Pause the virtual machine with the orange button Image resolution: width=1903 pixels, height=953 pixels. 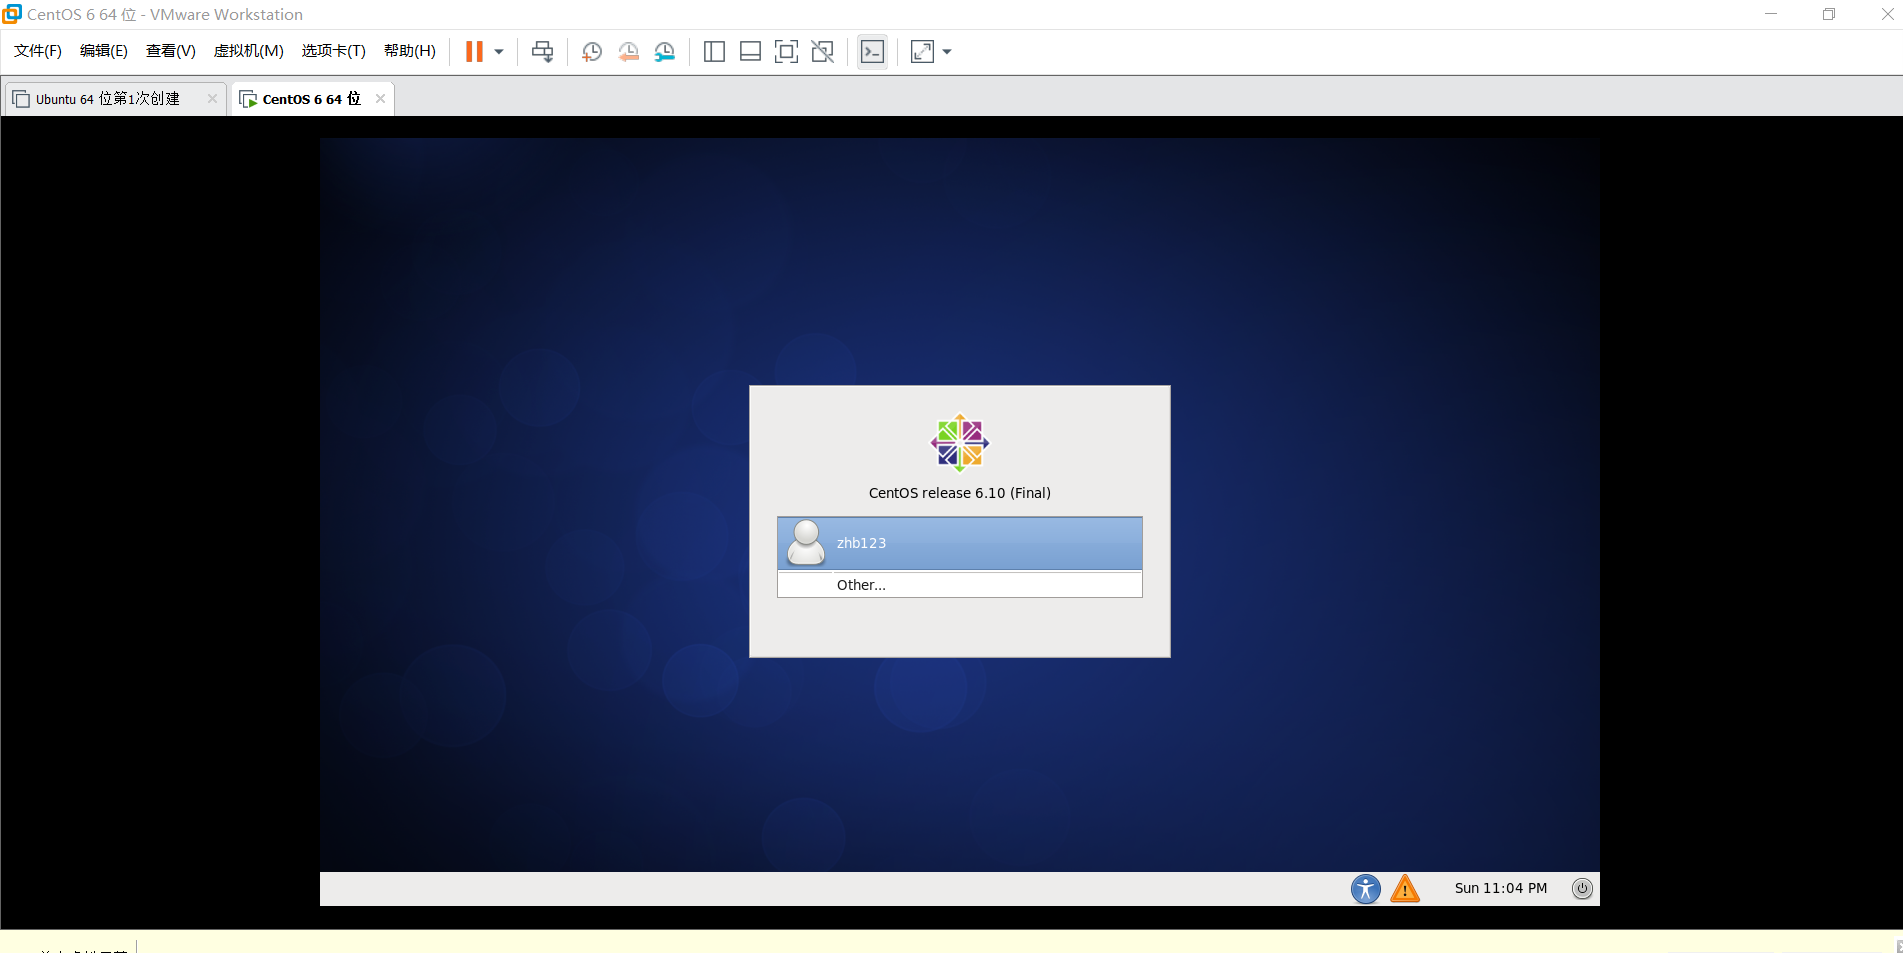[x=474, y=52]
